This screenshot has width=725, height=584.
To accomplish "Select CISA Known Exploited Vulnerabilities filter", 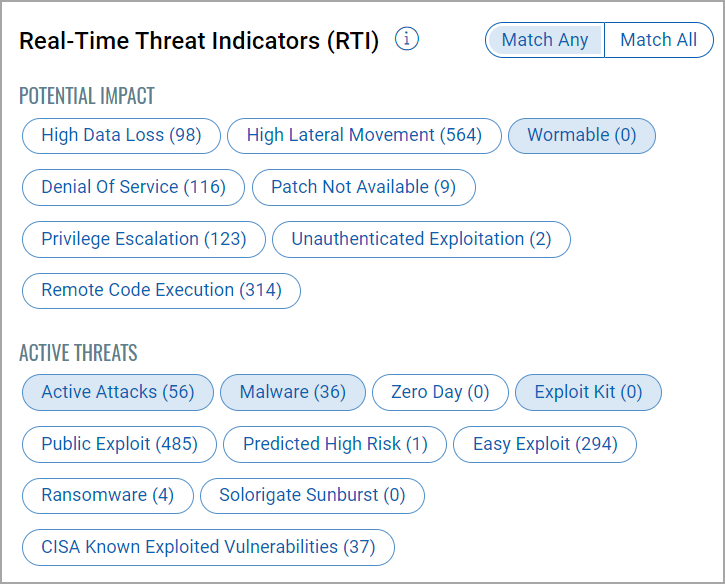I will 208,547.
